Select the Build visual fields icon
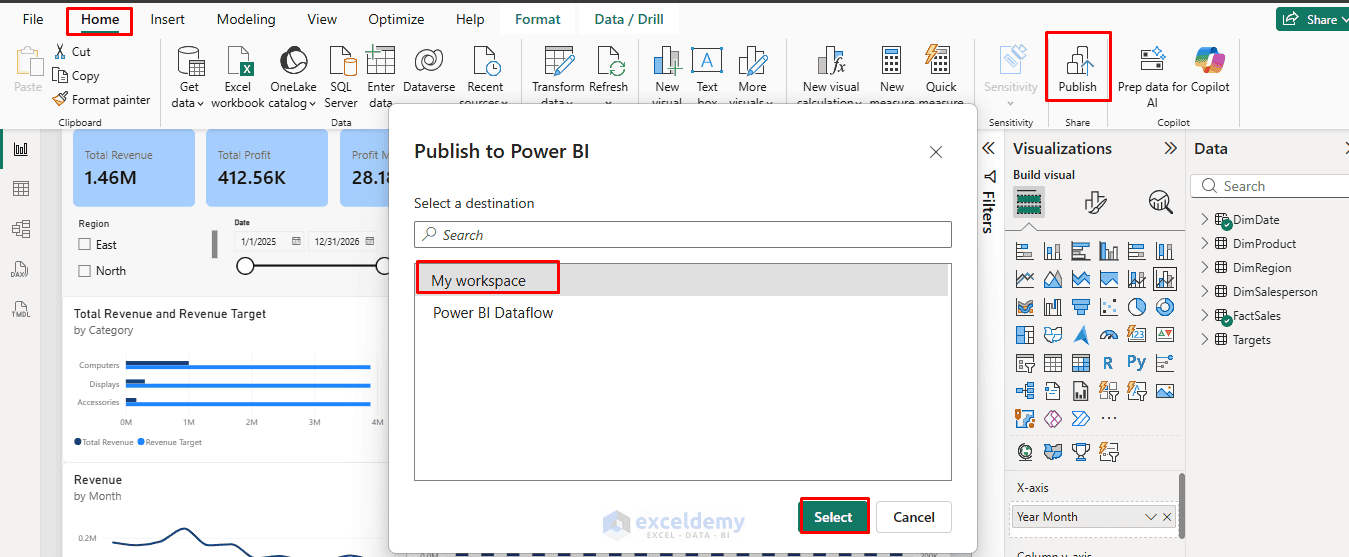1349x557 pixels. [x=1028, y=202]
